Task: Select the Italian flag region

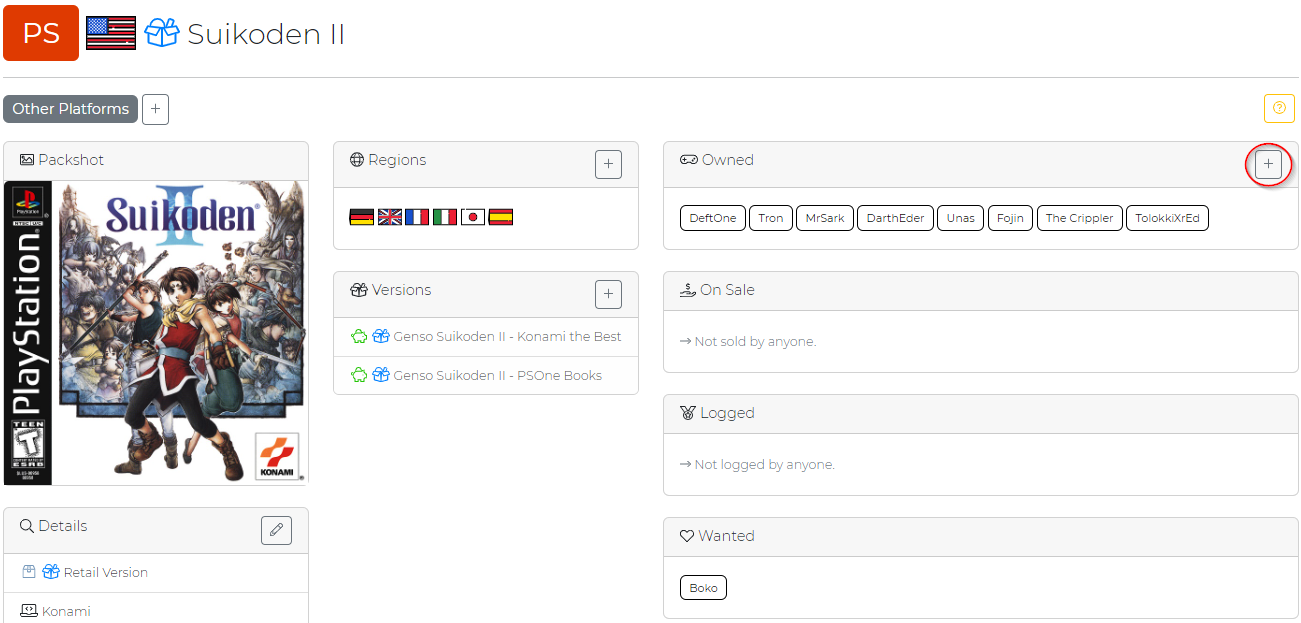Action: pyautogui.click(x=445, y=217)
